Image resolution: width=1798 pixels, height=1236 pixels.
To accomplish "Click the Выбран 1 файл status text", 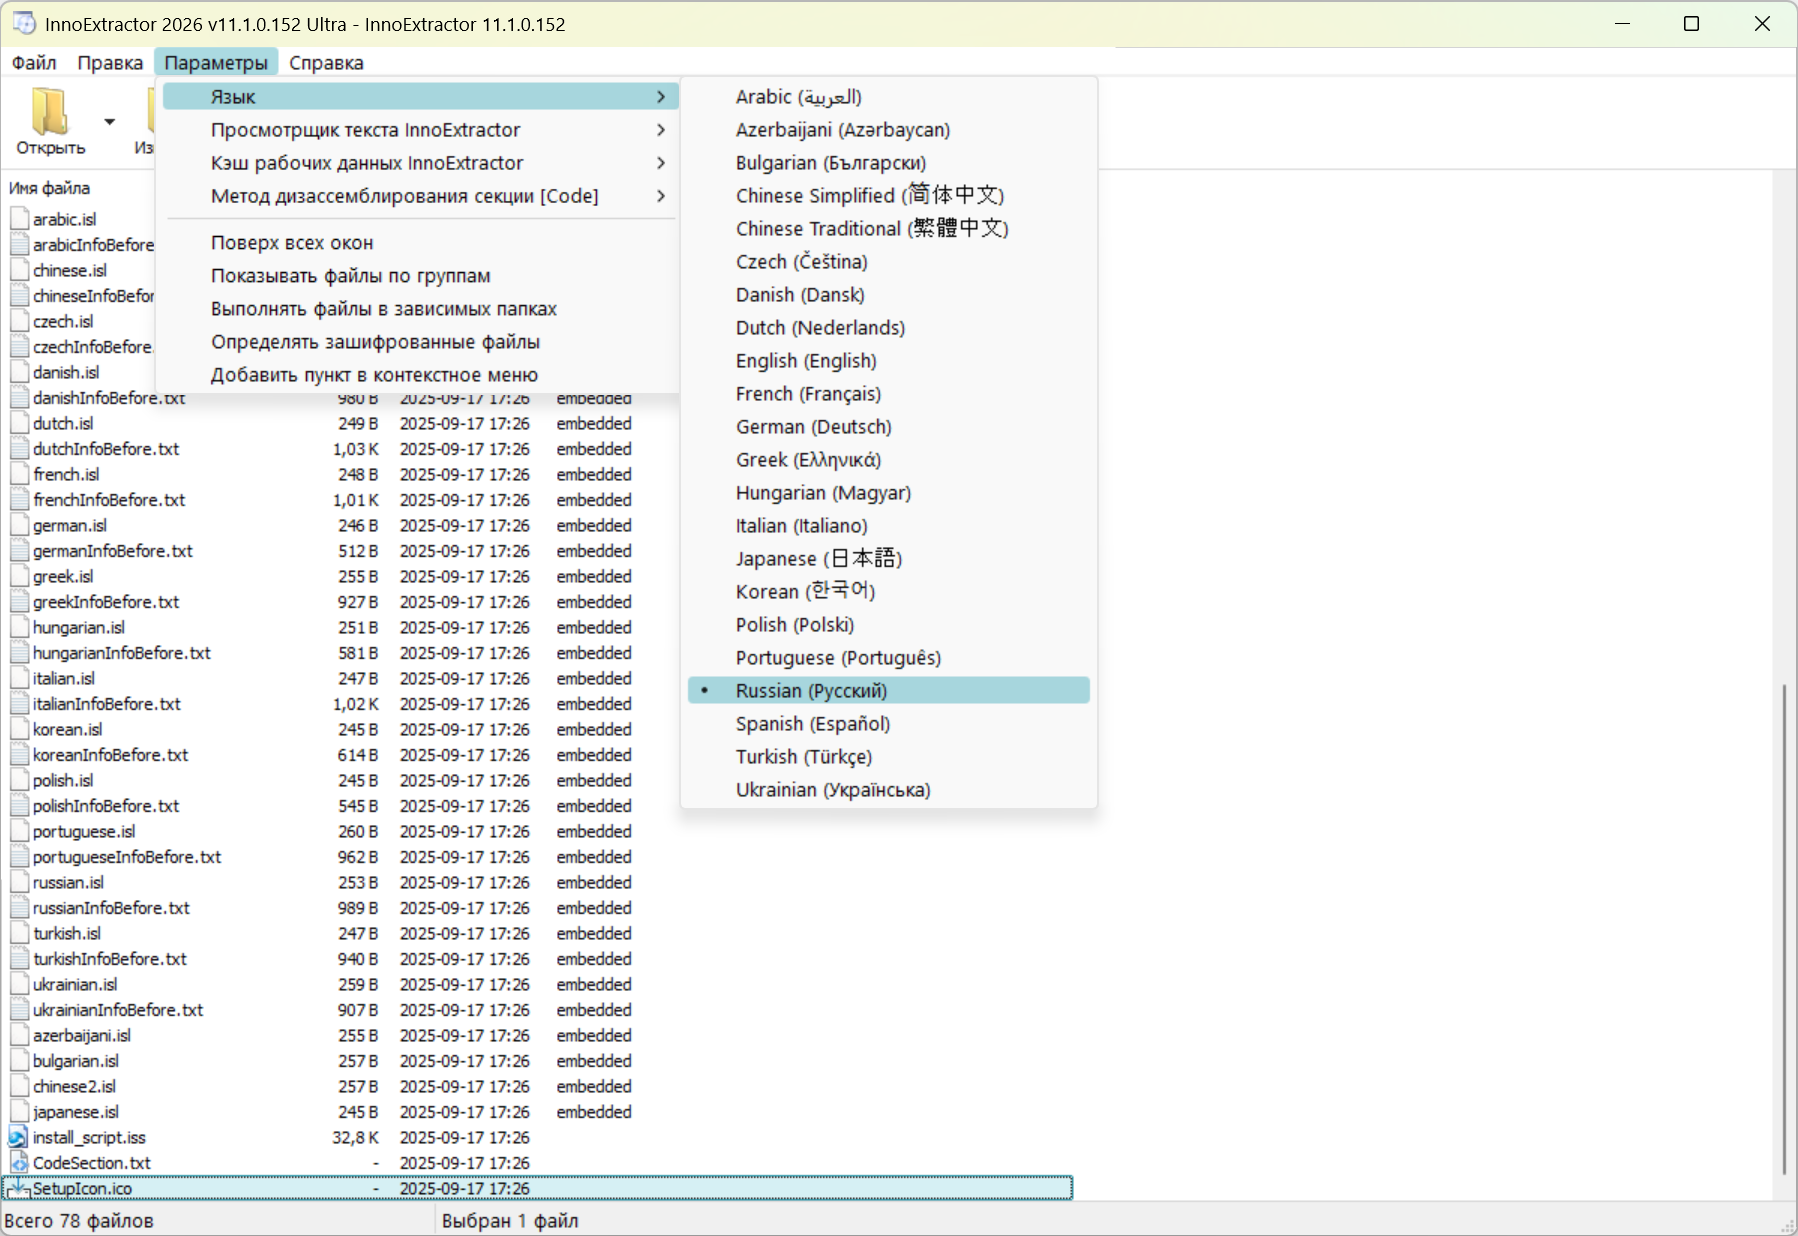I will click(510, 1221).
